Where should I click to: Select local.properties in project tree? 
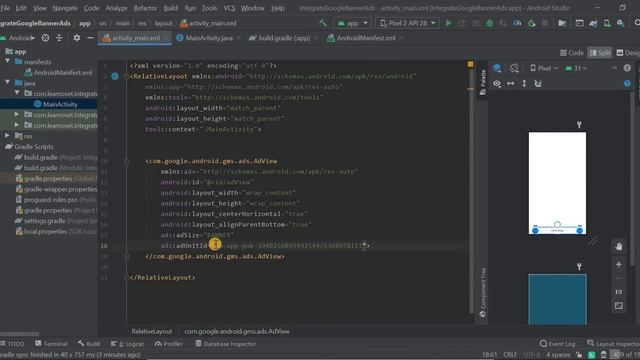pos(56,231)
